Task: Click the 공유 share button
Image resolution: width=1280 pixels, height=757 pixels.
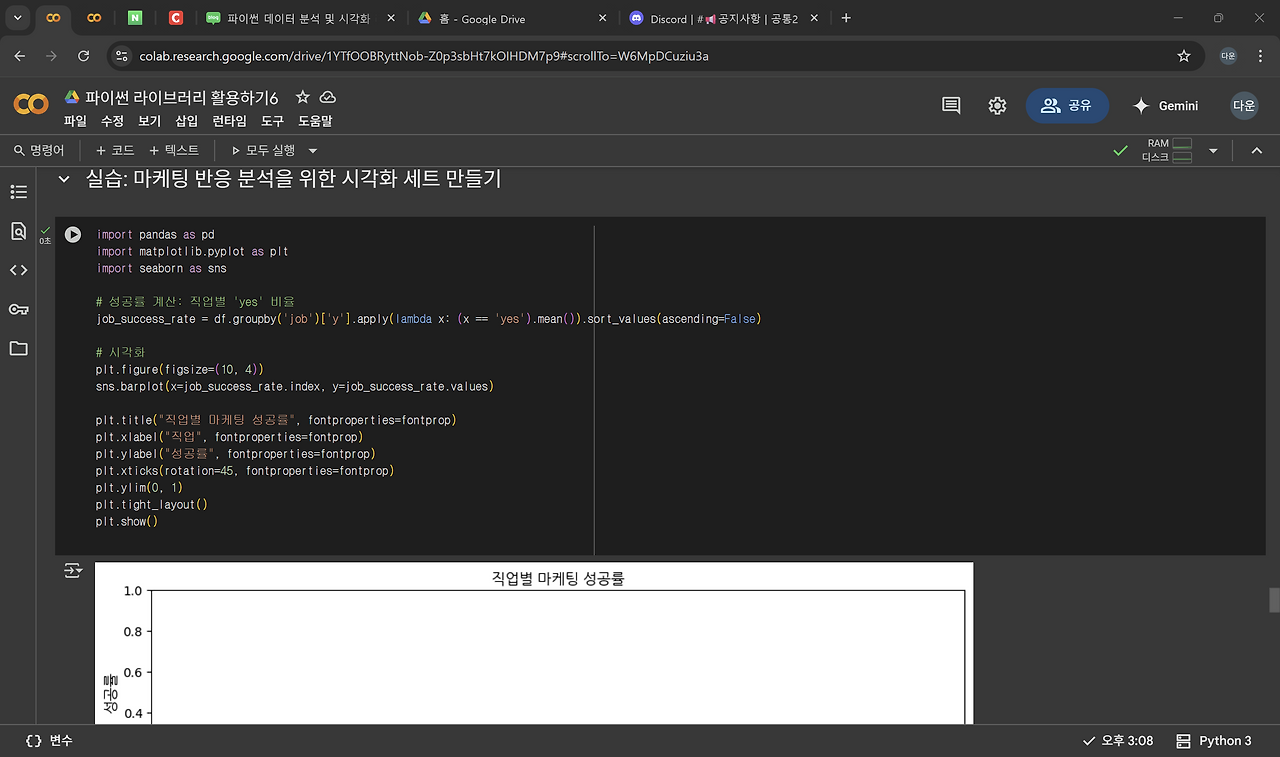Action: (x=1067, y=105)
